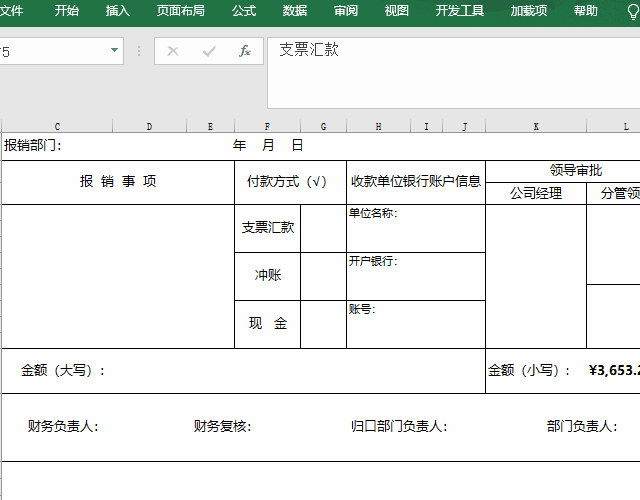Select the 冲账 cell
This screenshot has height=500, width=640.
(x=267, y=276)
